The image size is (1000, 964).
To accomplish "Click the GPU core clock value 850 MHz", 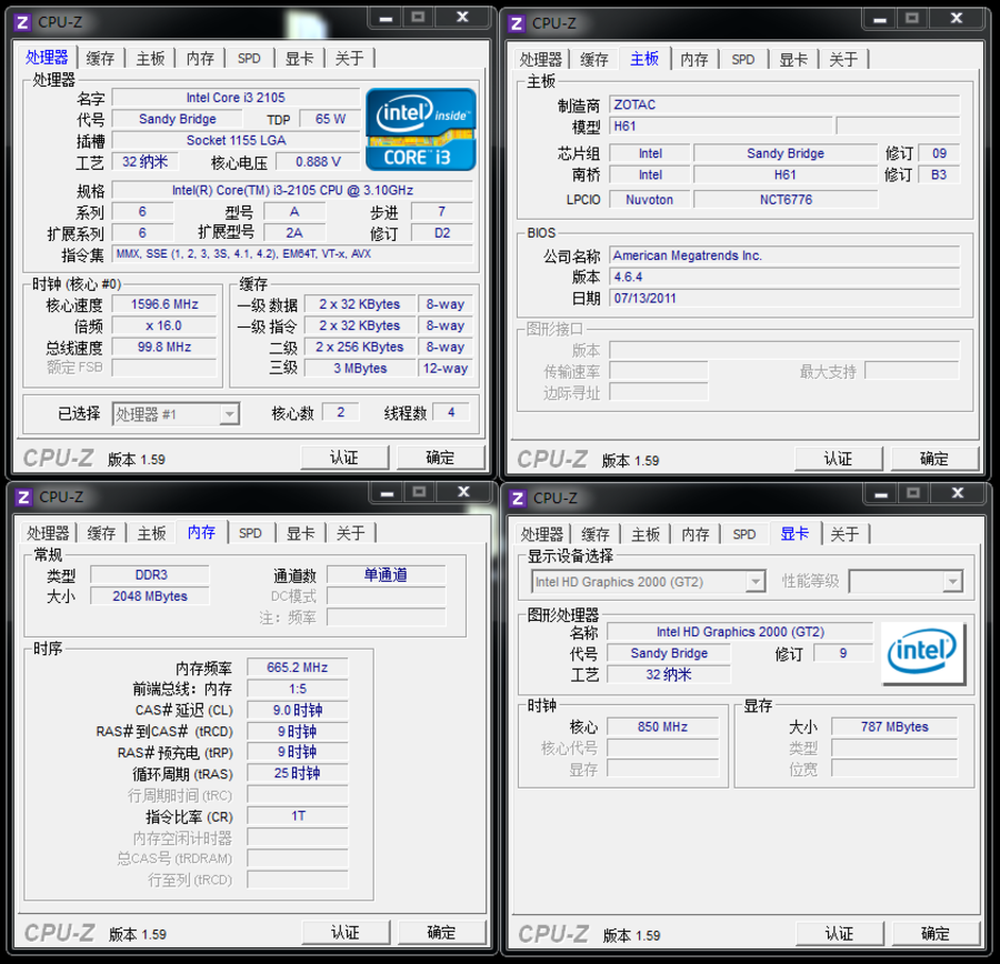I will point(663,727).
